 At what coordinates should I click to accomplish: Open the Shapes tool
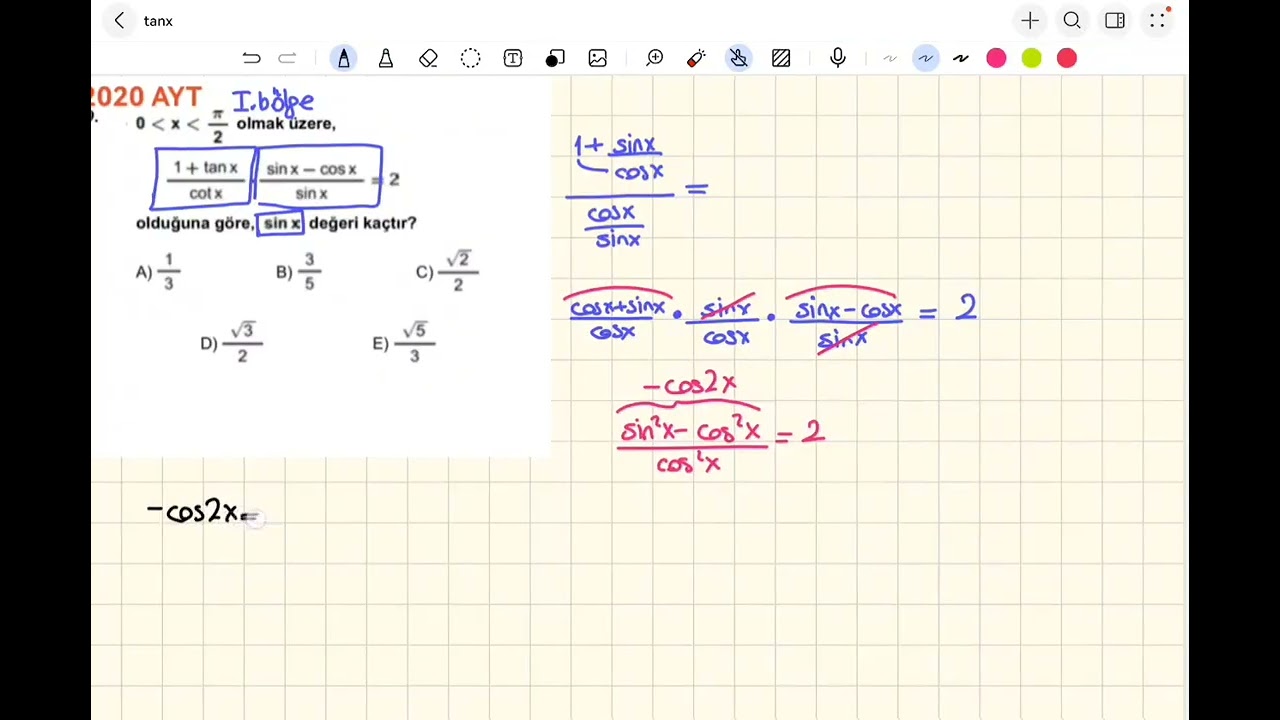point(555,59)
